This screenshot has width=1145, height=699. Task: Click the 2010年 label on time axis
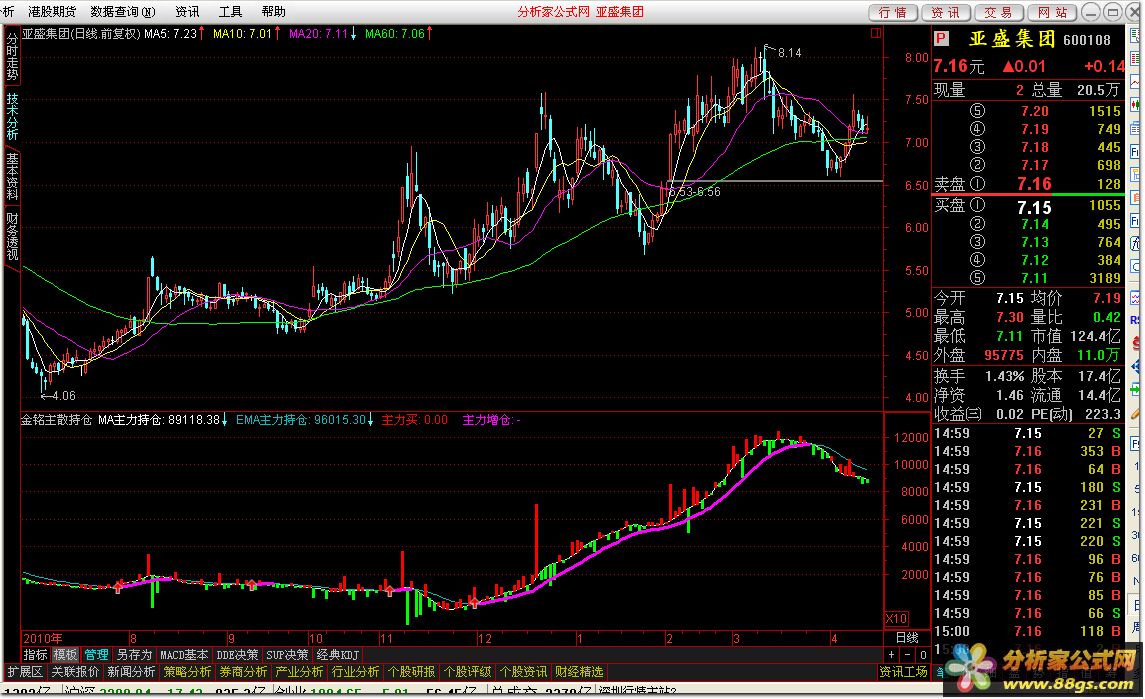click(42, 638)
